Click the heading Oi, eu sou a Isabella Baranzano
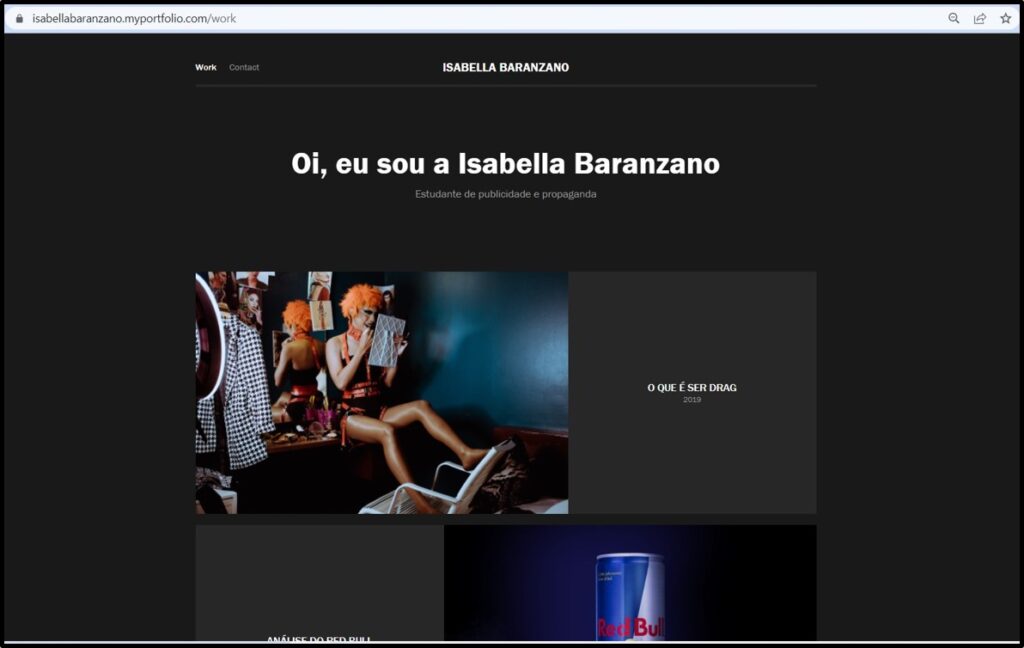 pyautogui.click(x=505, y=164)
